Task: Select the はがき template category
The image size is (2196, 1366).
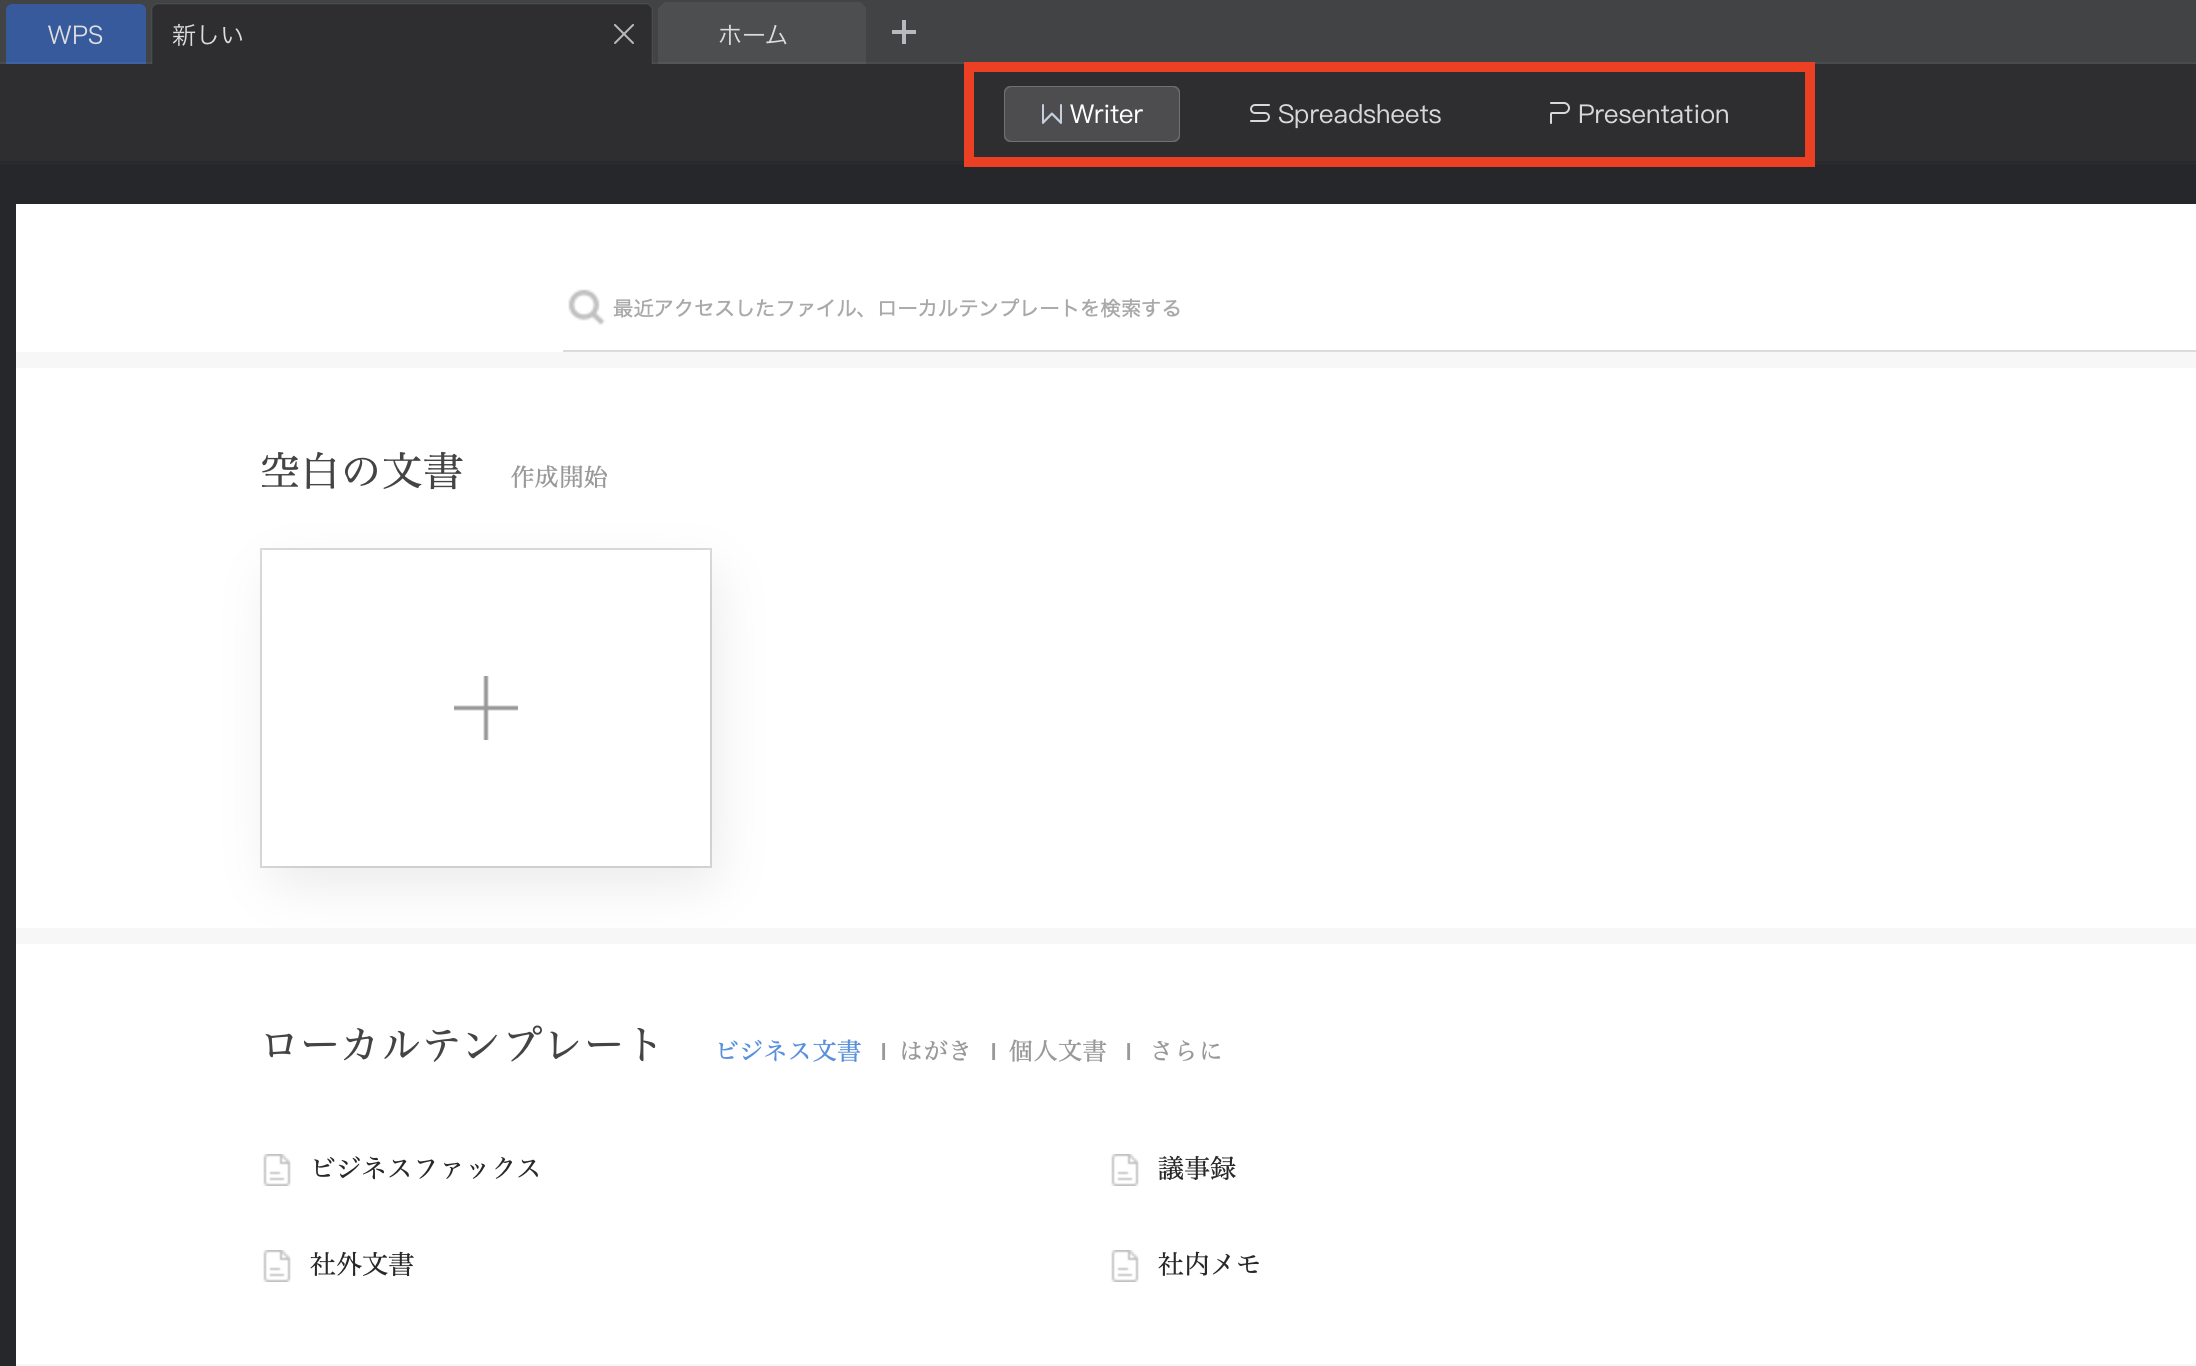Action: (x=936, y=1050)
